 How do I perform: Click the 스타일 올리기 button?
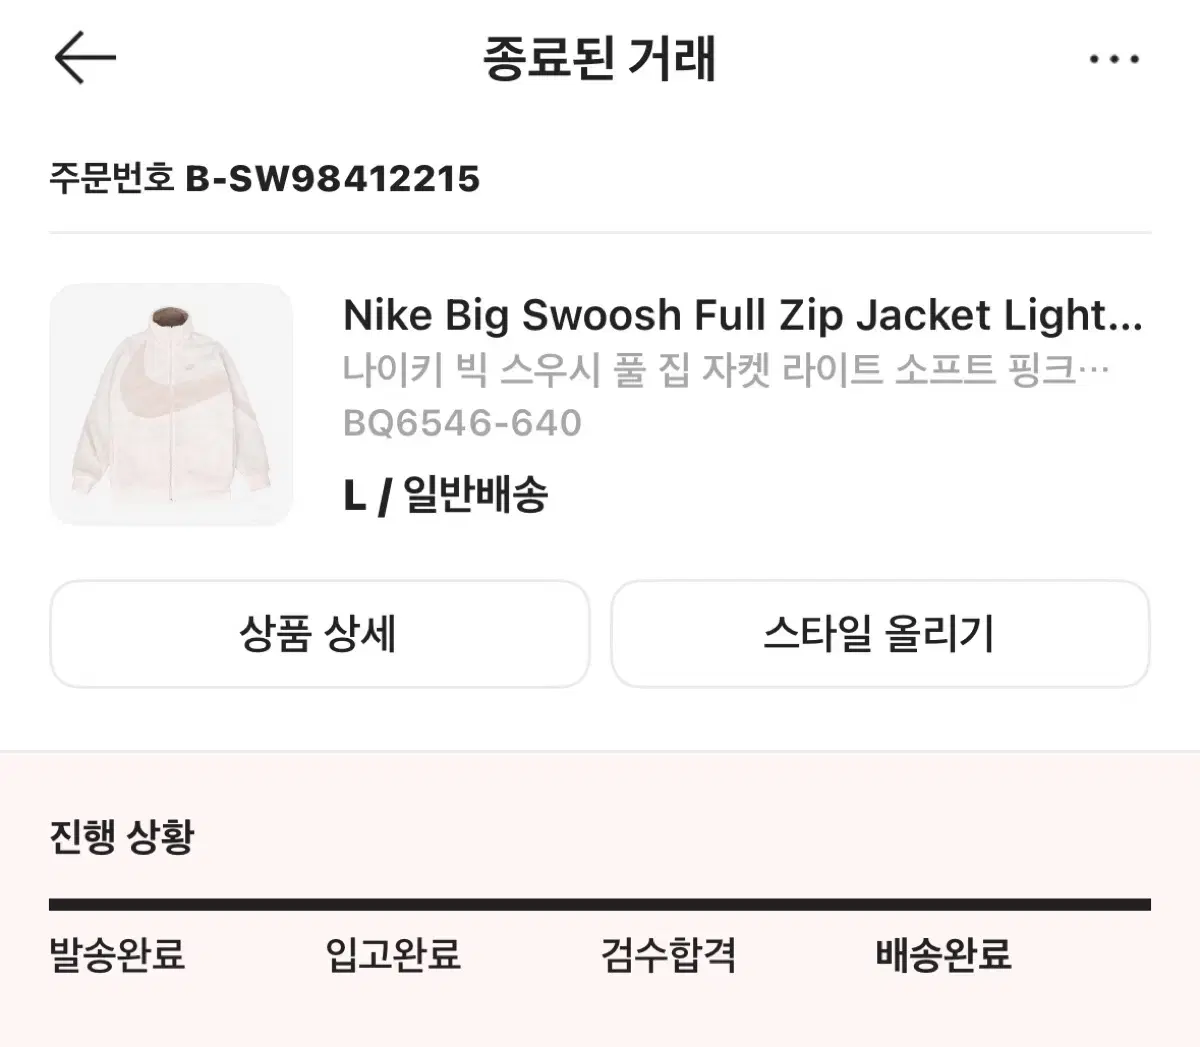point(882,634)
